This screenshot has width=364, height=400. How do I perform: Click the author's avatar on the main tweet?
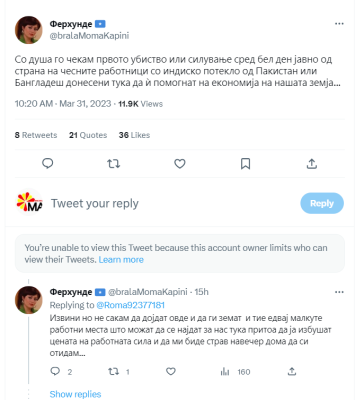(x=29, y=30)
